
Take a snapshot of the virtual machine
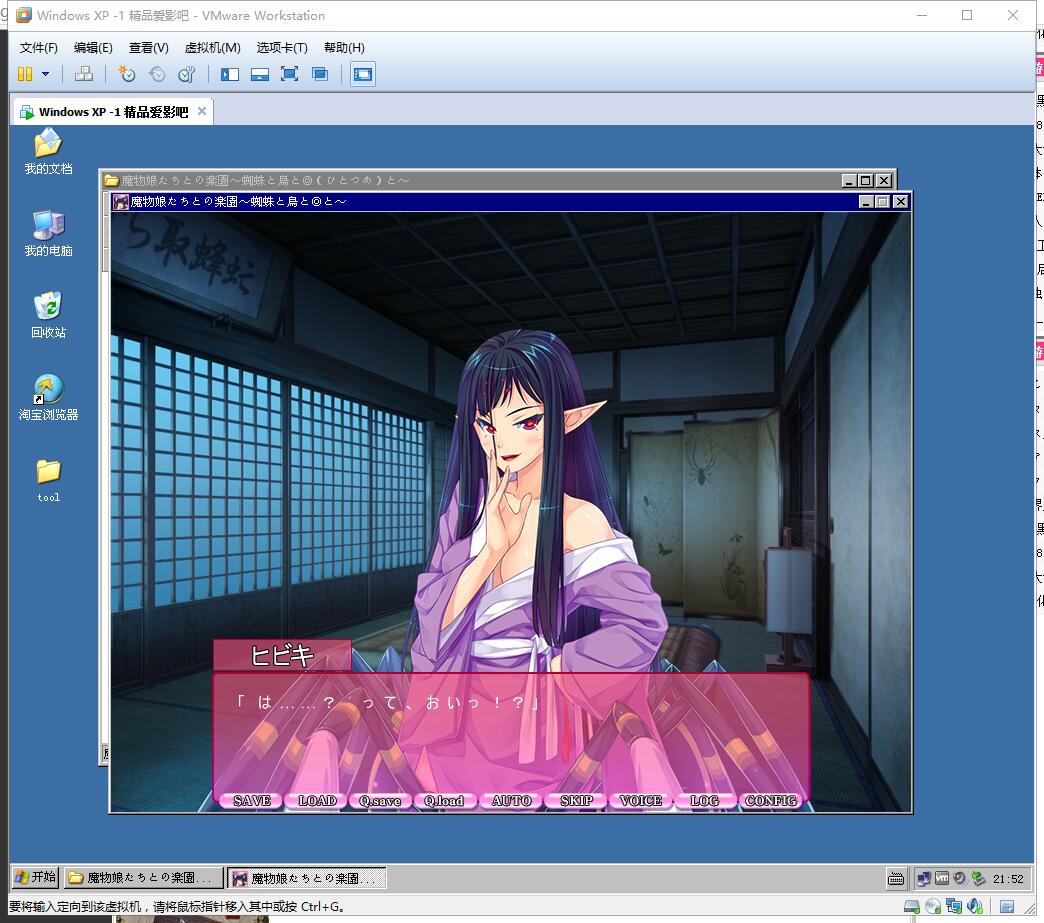coord(126,74)
